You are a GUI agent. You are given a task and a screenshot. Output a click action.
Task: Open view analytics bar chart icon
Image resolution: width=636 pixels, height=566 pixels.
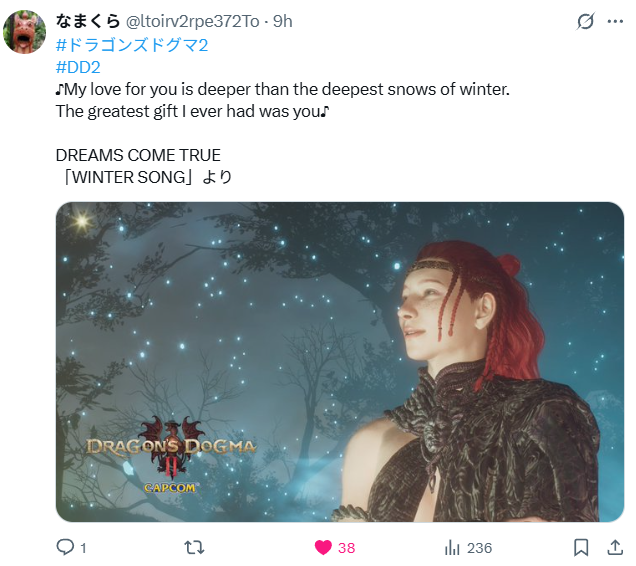click(452, 547)
